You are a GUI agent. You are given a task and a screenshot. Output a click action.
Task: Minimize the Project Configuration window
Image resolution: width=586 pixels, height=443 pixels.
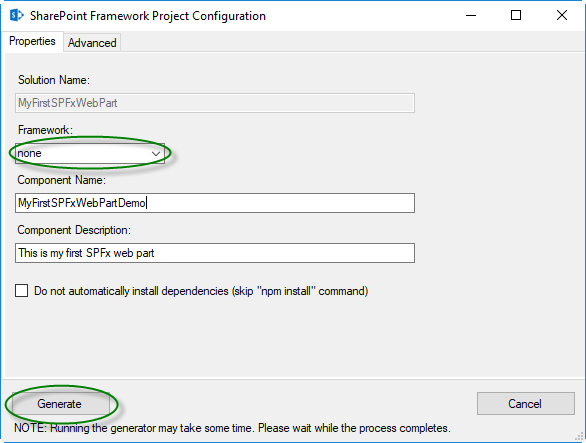(x=471, y=15)
